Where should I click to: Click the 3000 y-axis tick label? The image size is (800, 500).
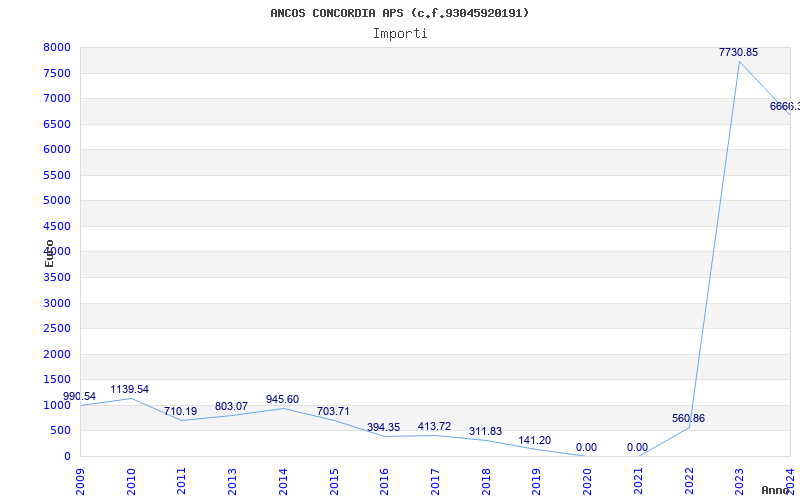click(x=57, y=303)
